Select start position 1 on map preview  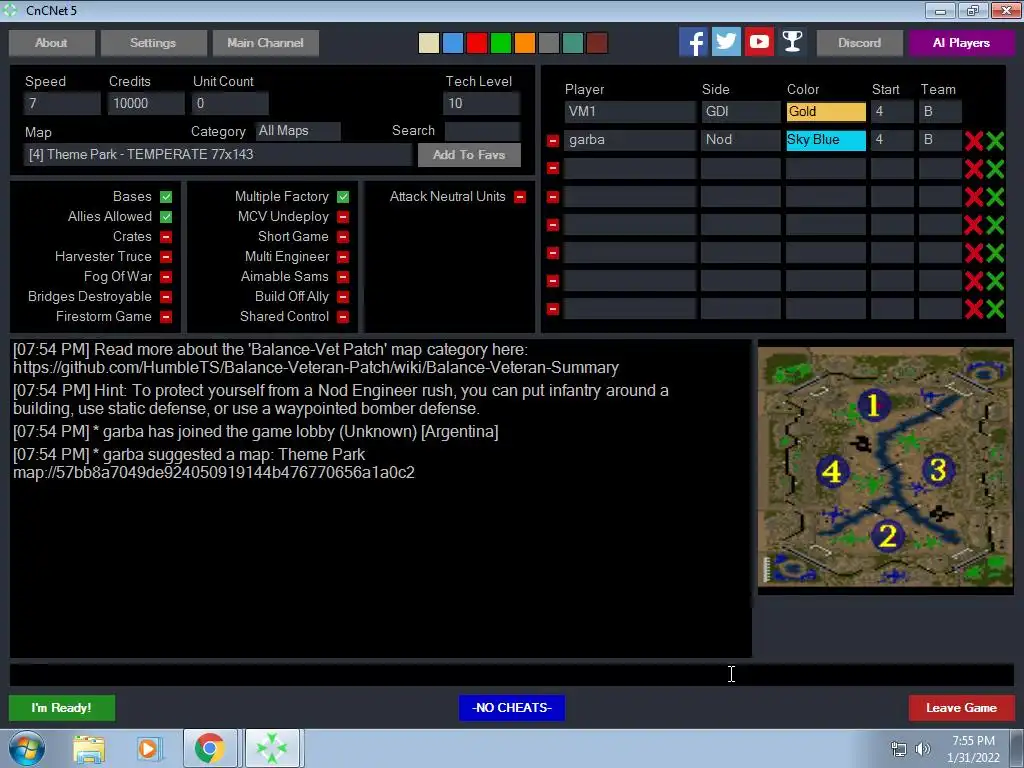tap(873, 405)
